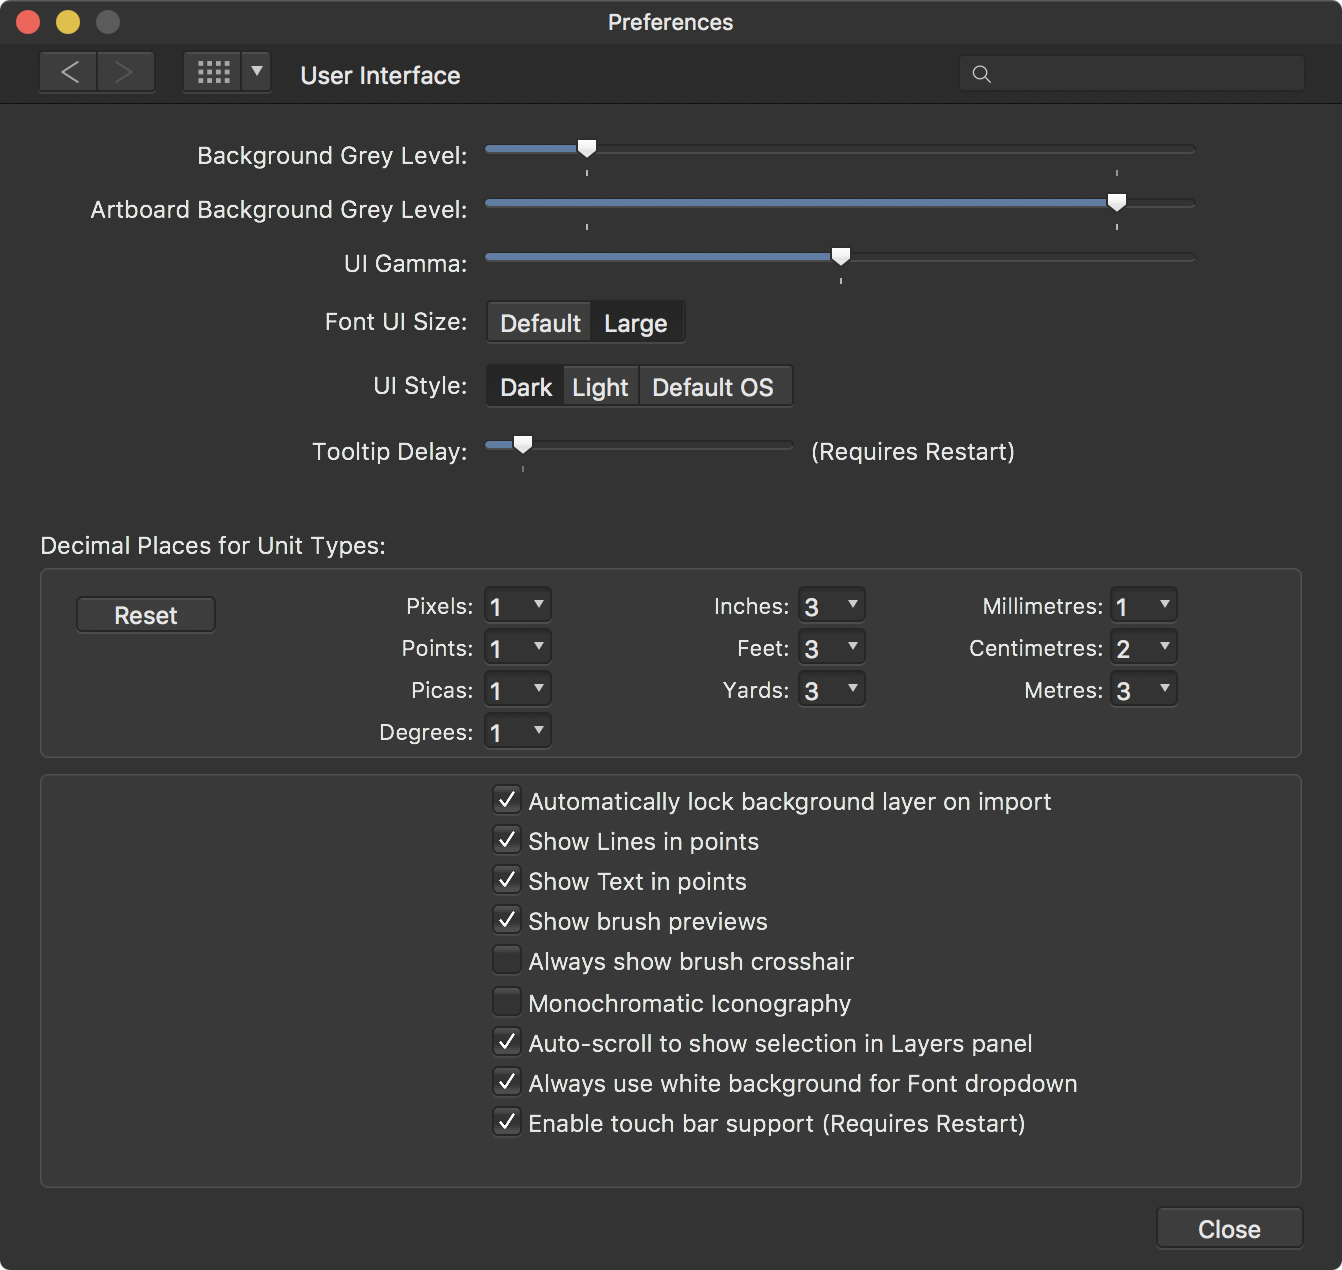Image resolution: width=1342 pixels, height=1270 pixels.
Task: Open the preferences grid overview icon
Action: pyautogui.click(x=213, y=73)
